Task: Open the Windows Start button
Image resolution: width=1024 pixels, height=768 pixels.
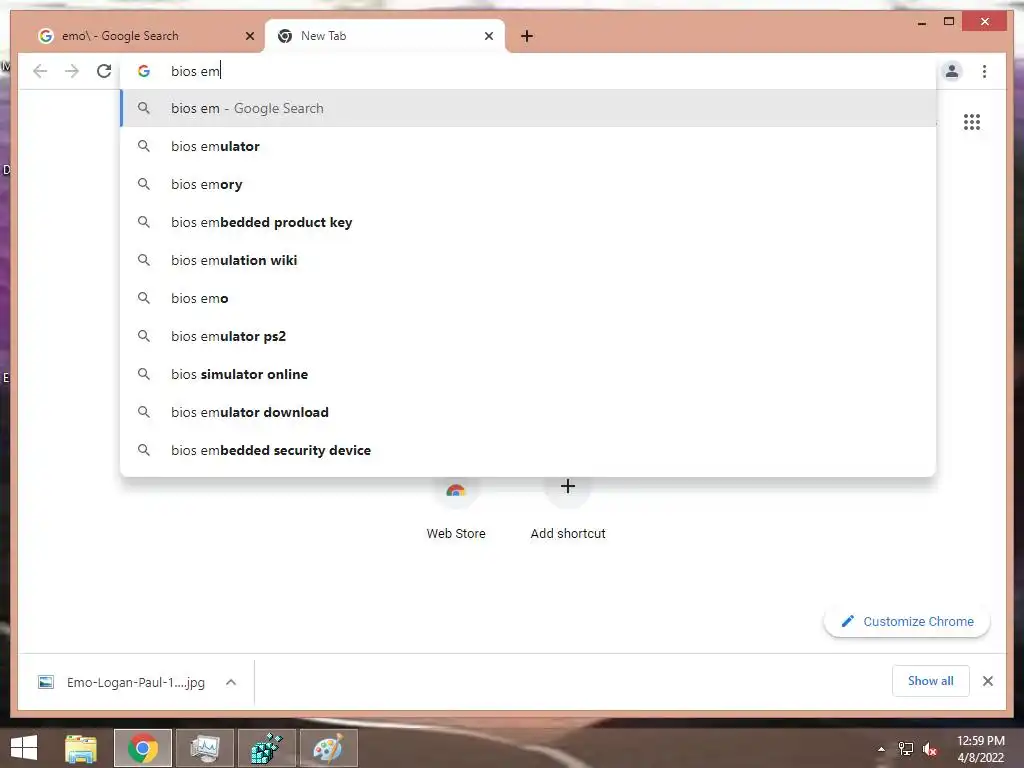Action: click(x=24, y=748)
